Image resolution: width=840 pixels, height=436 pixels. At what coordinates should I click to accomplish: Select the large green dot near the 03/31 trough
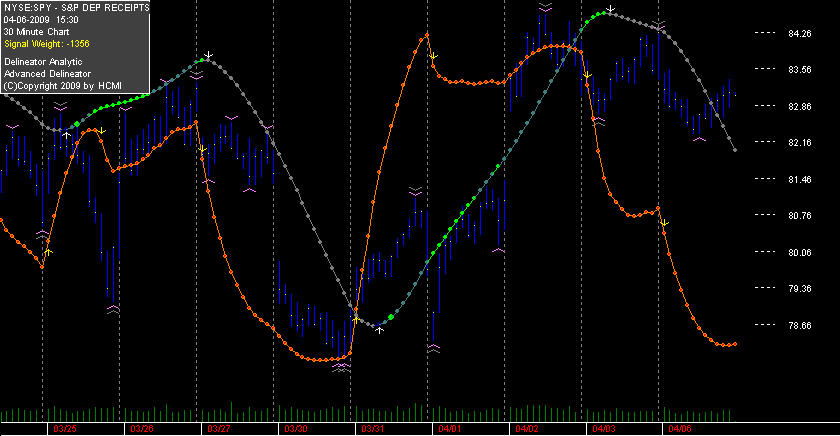tap(391, 318)
